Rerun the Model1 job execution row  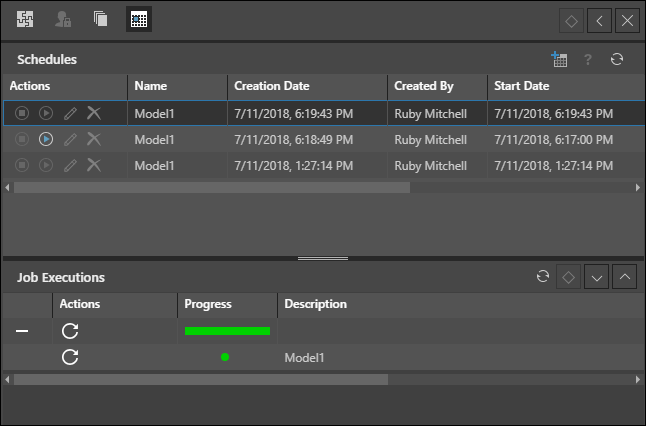click(x=70, y=357)
